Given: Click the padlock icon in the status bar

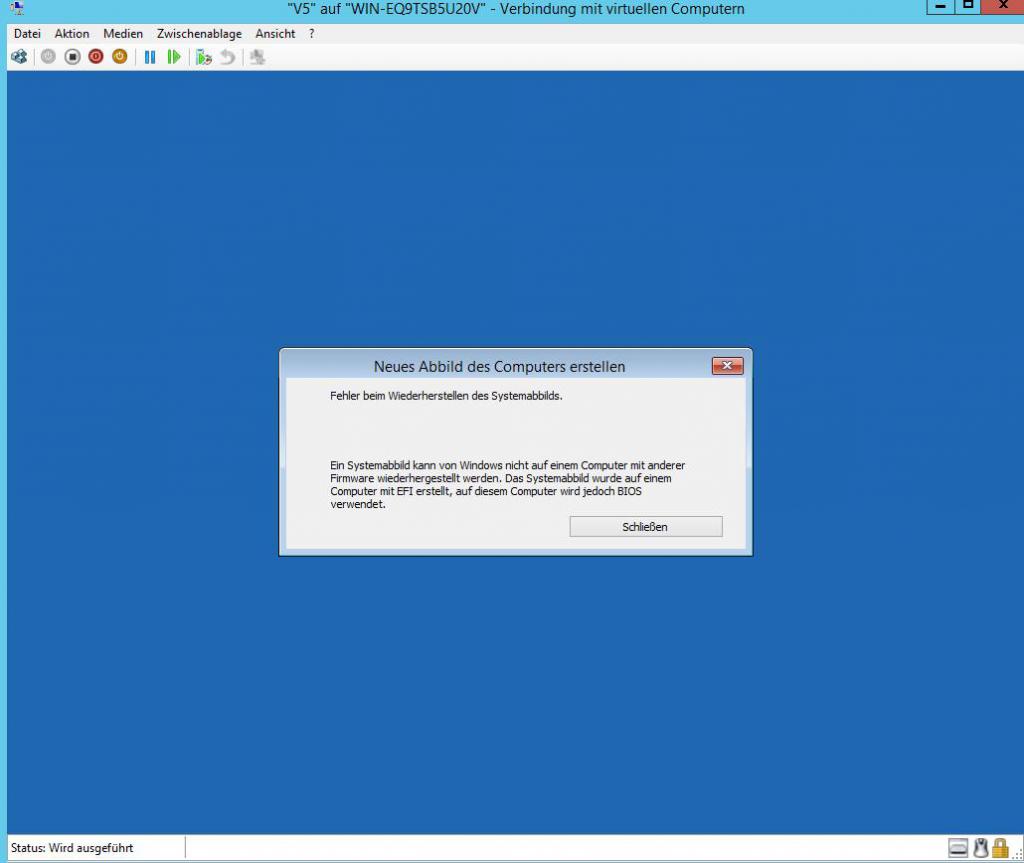Looking at the screenshot, I should point(1000,848).
